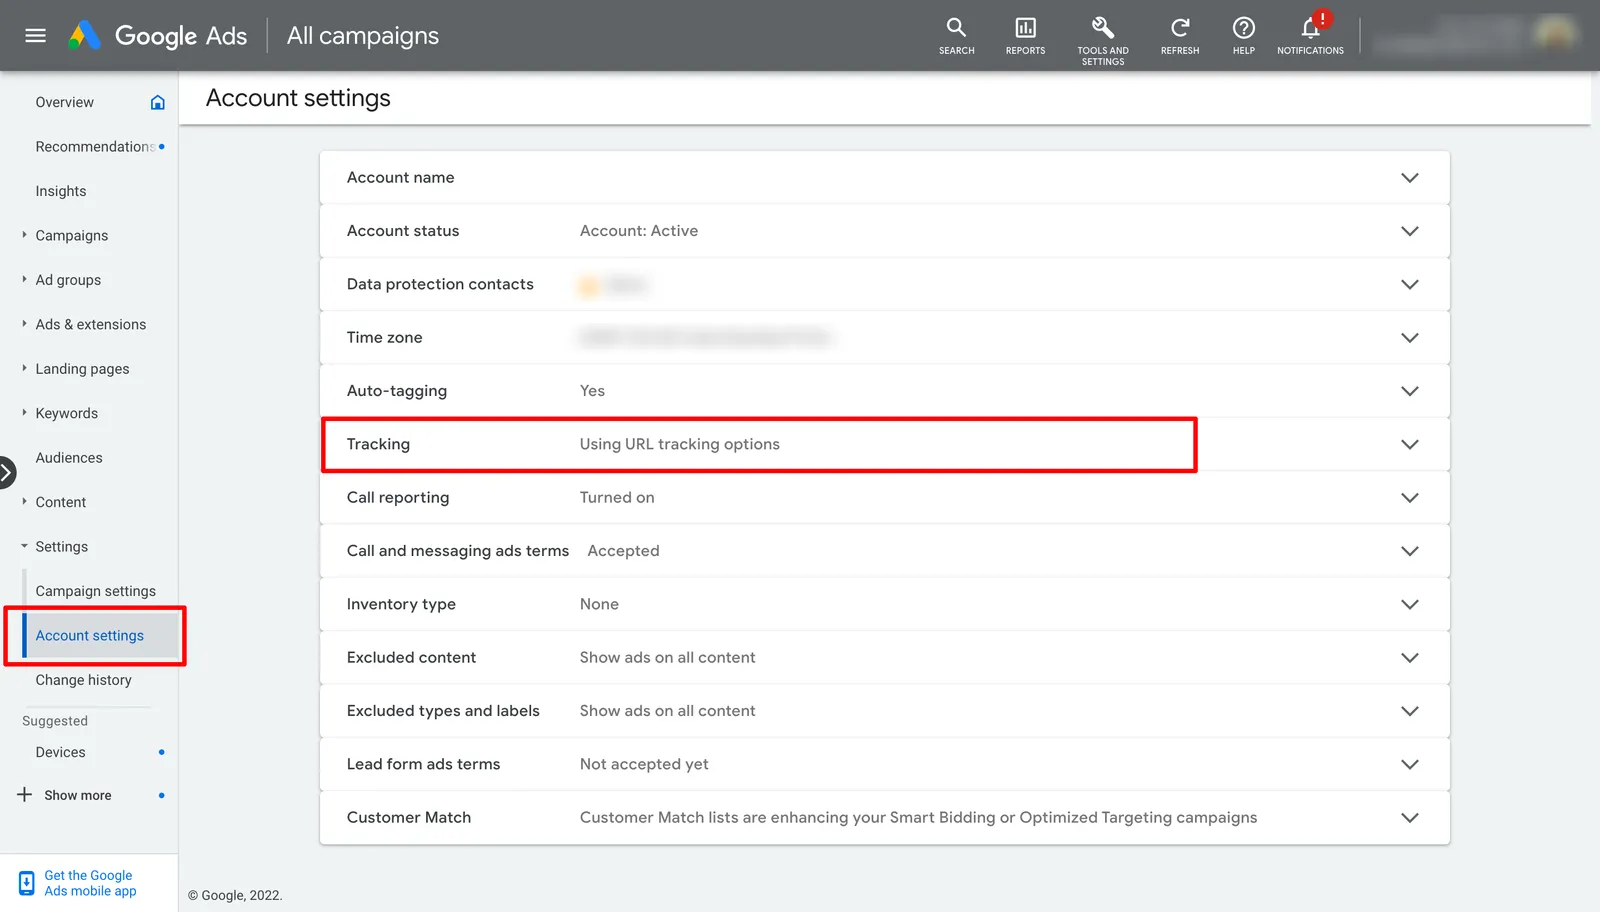Click the user profile avatar

coord(1555,34)
